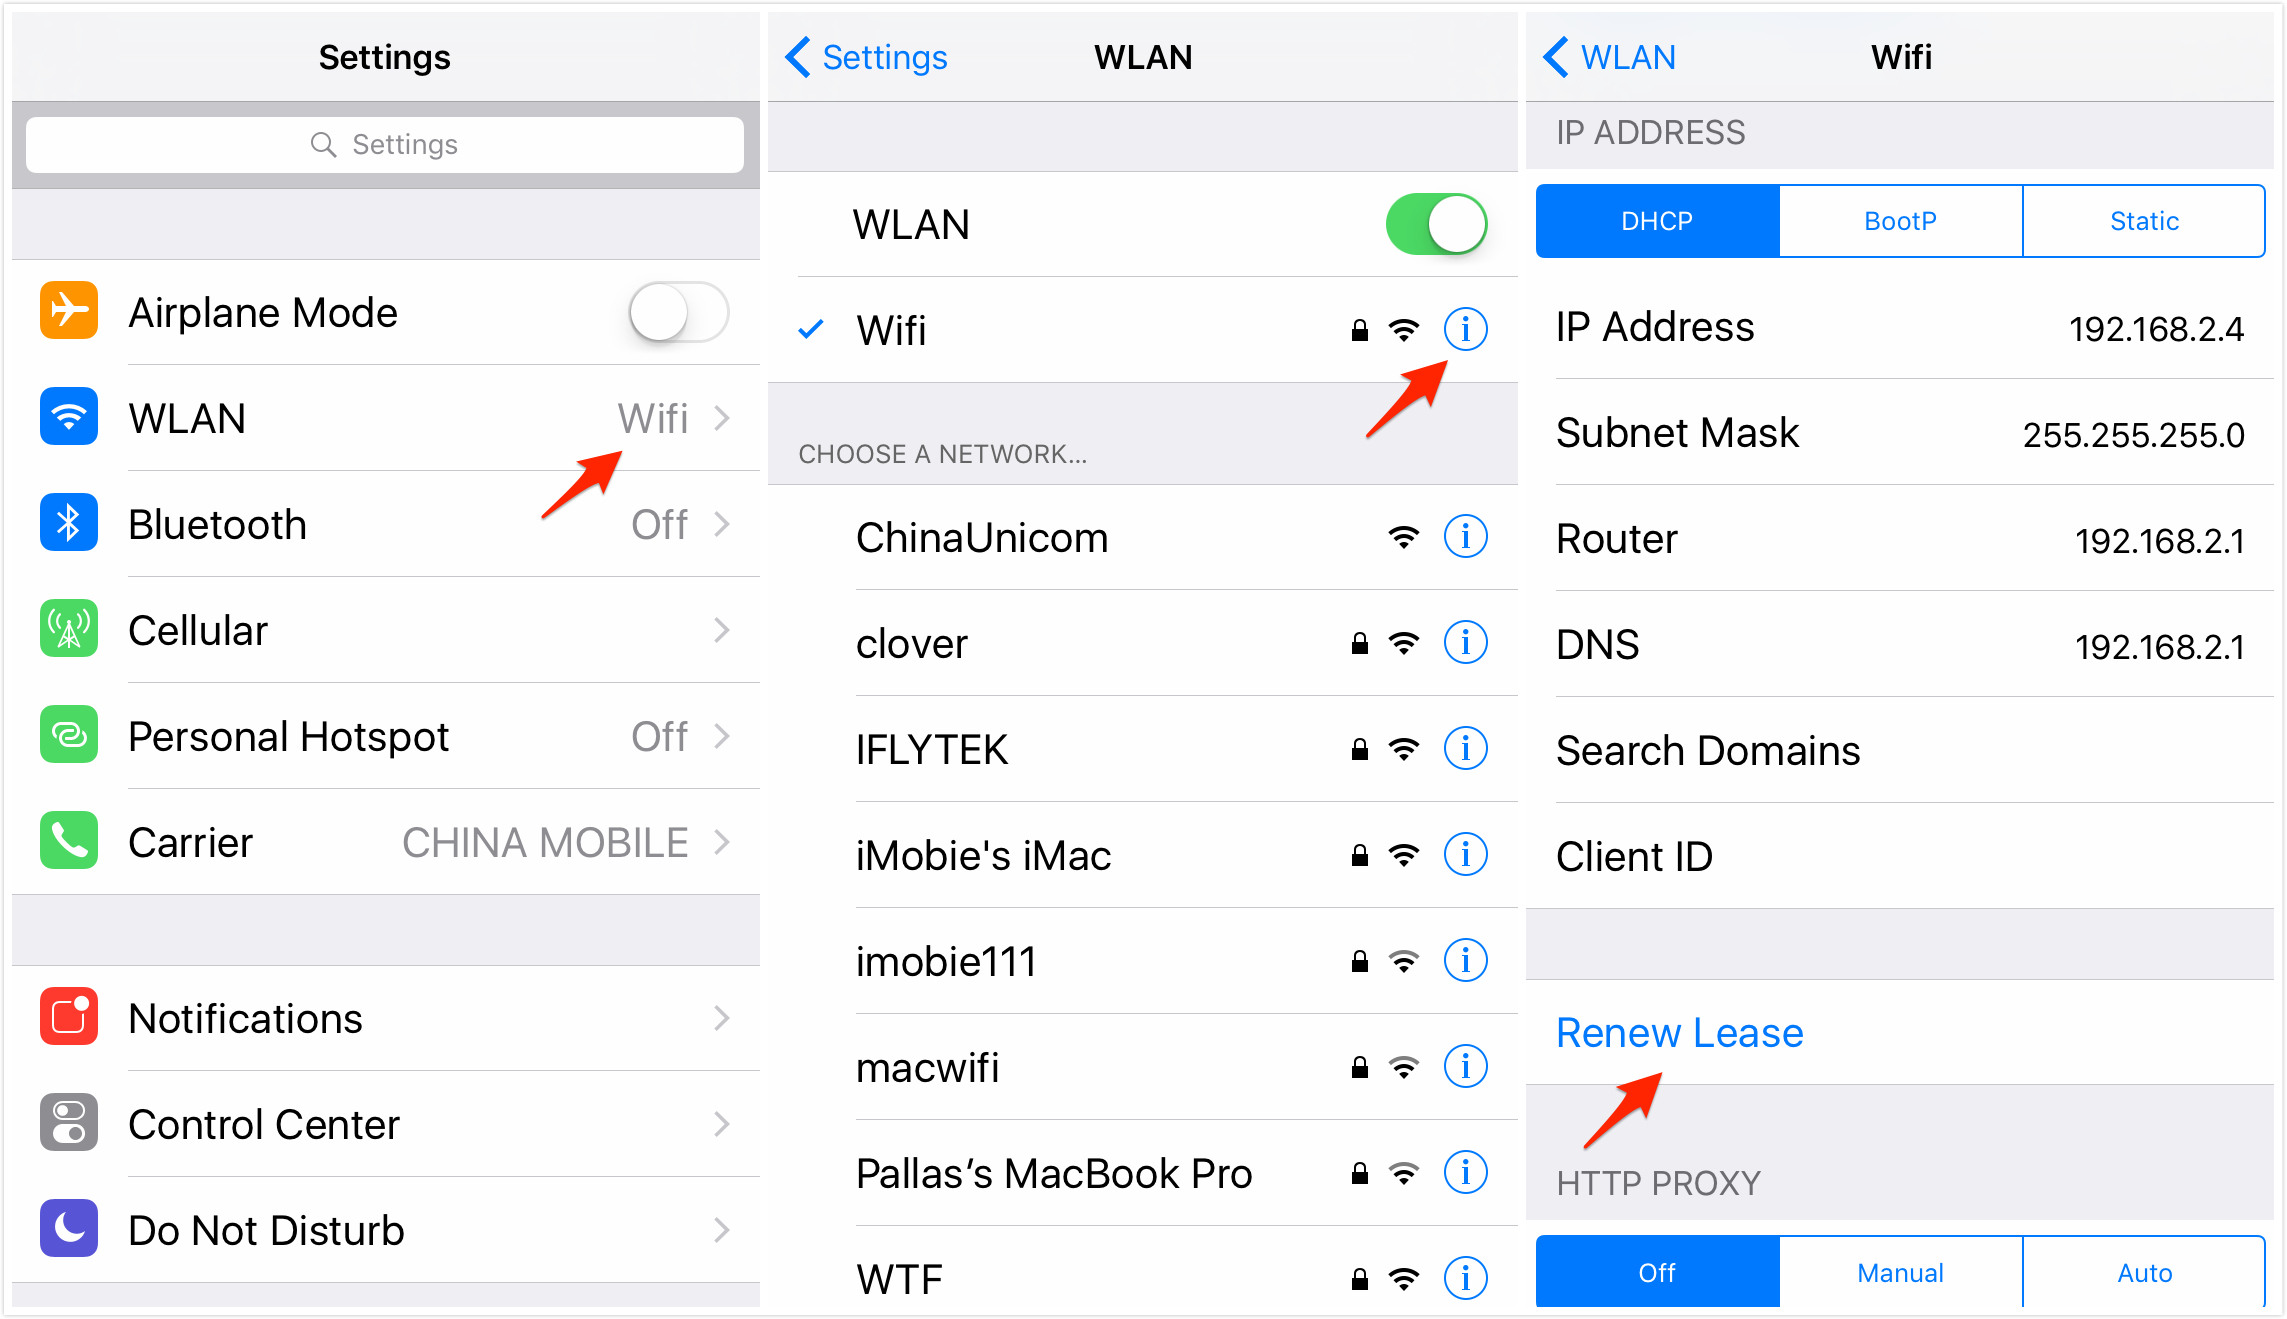This screenshot has height=1319, width=2287.
Task: Open info button for connected Wifi network
Action: (x=1465, y=329)
